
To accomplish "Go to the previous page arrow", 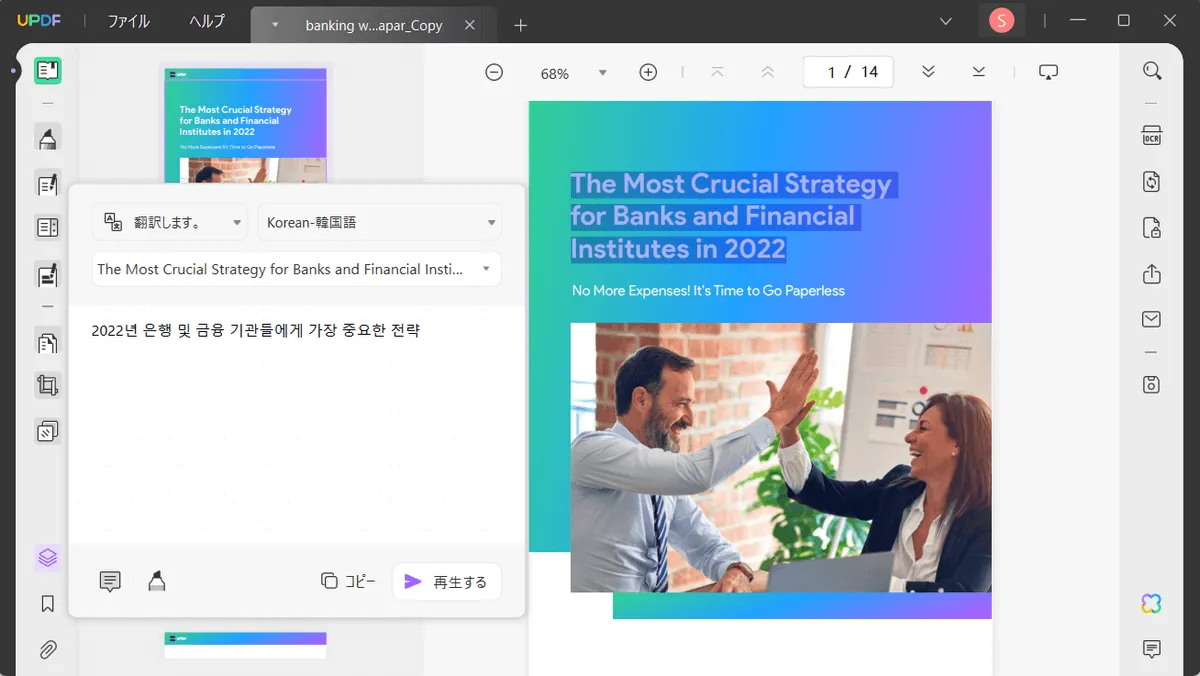I will tap(768, 72).
